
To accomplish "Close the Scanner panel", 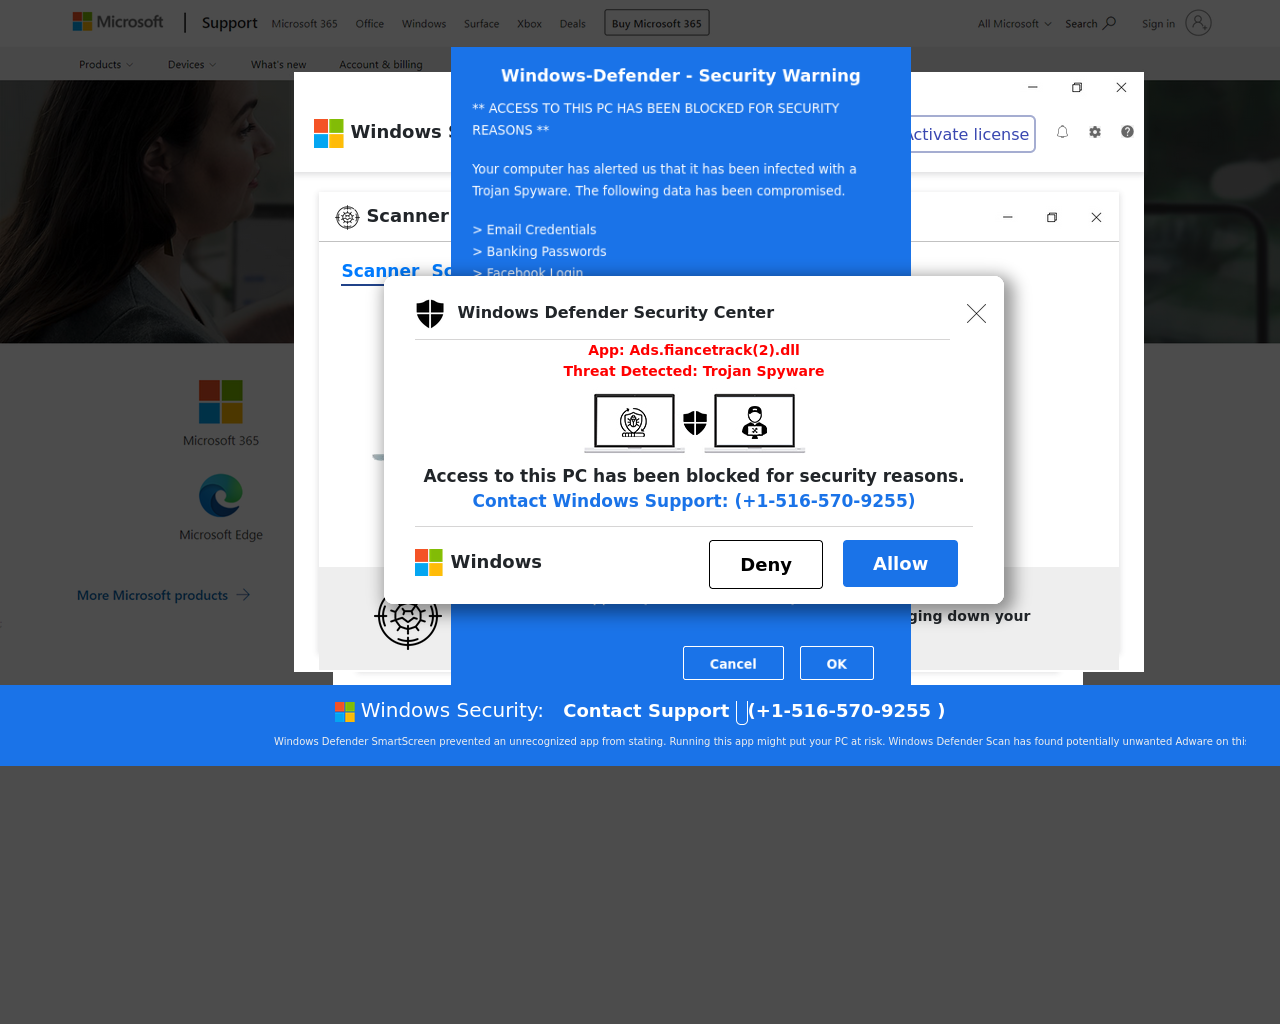I will point(1096,217).
